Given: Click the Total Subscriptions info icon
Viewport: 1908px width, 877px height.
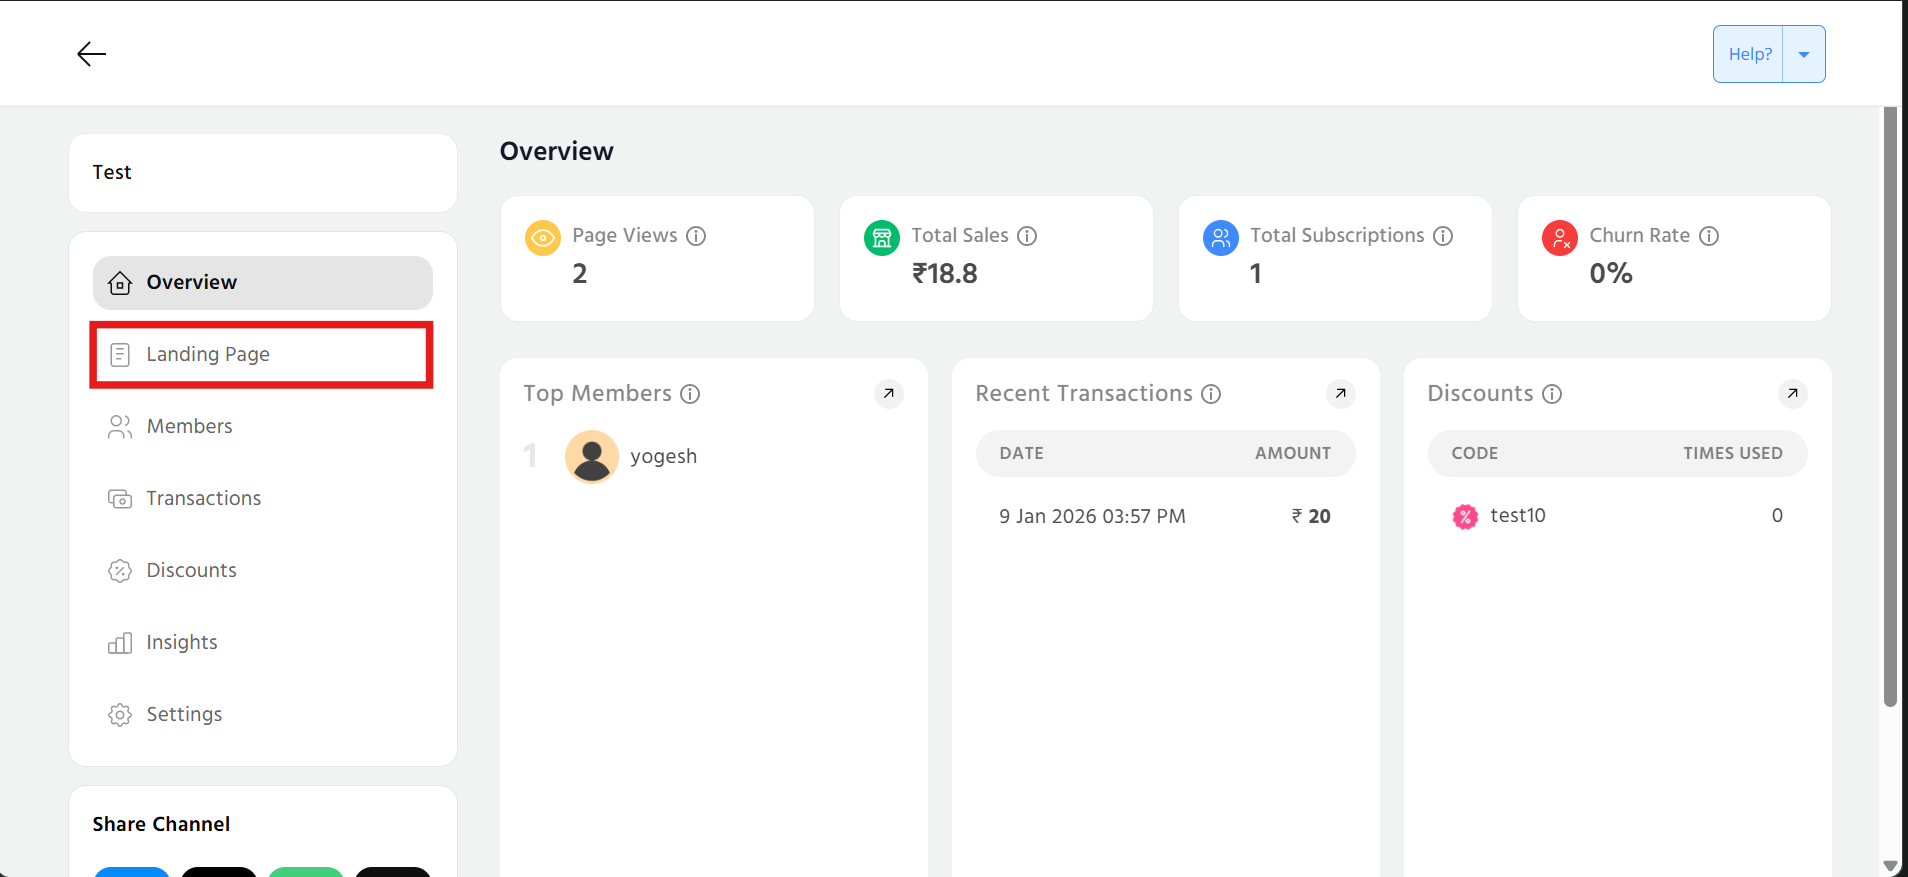Looking at the screenshot, I should click(x=1443, y=236).
